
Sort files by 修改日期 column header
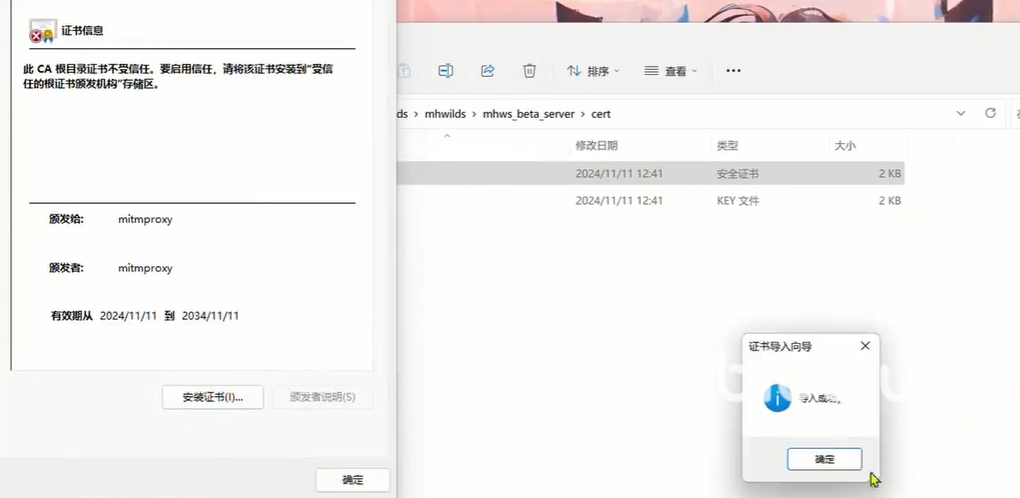[597, 146]
